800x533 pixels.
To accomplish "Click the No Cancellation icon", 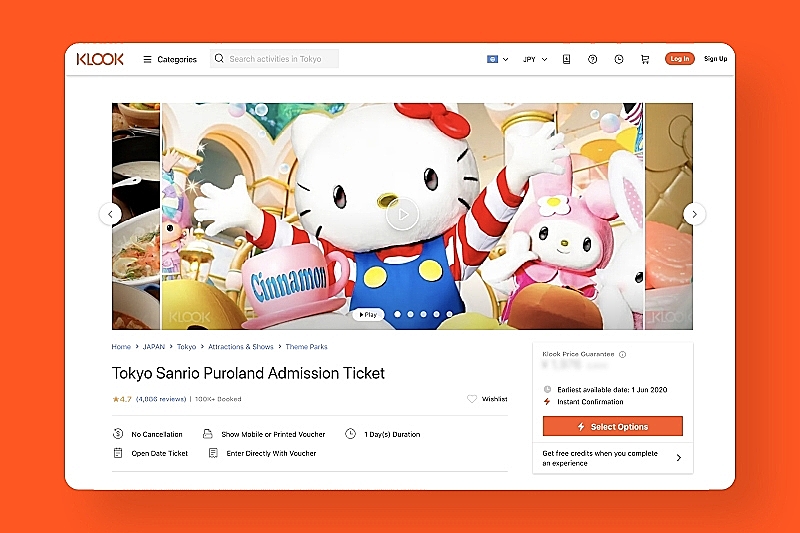I will coord(118,434).
